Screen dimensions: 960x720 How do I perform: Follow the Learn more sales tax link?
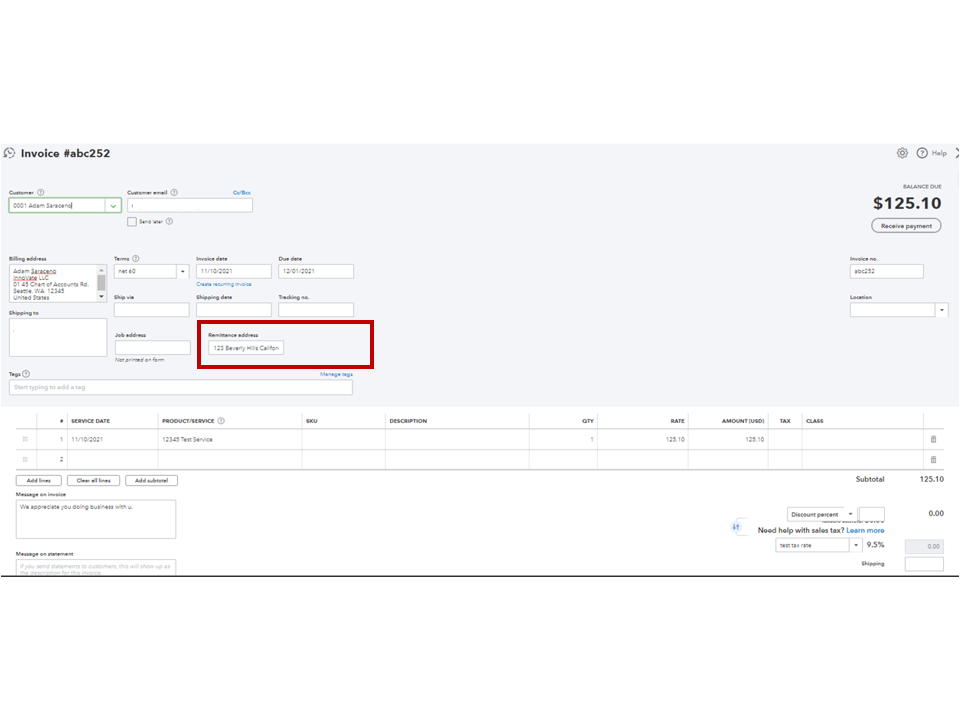click(x=865, y=530)
